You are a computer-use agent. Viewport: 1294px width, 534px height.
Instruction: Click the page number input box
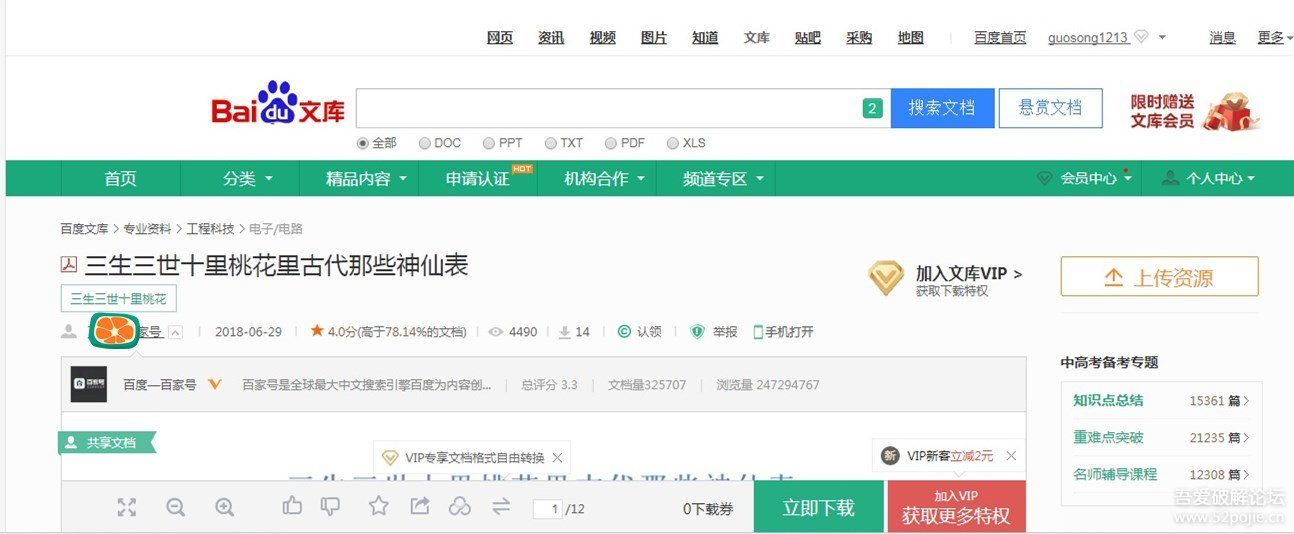(x=547, y=509)
